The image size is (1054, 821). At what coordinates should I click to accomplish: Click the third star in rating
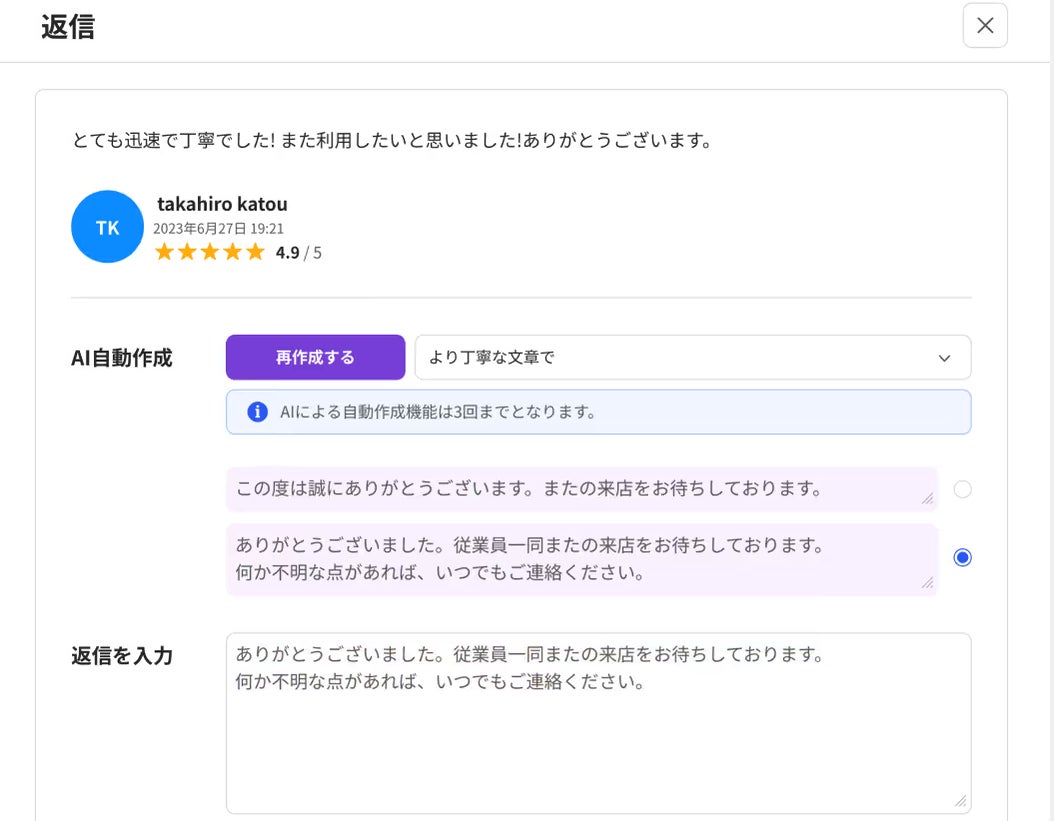[x=209, y=252]
